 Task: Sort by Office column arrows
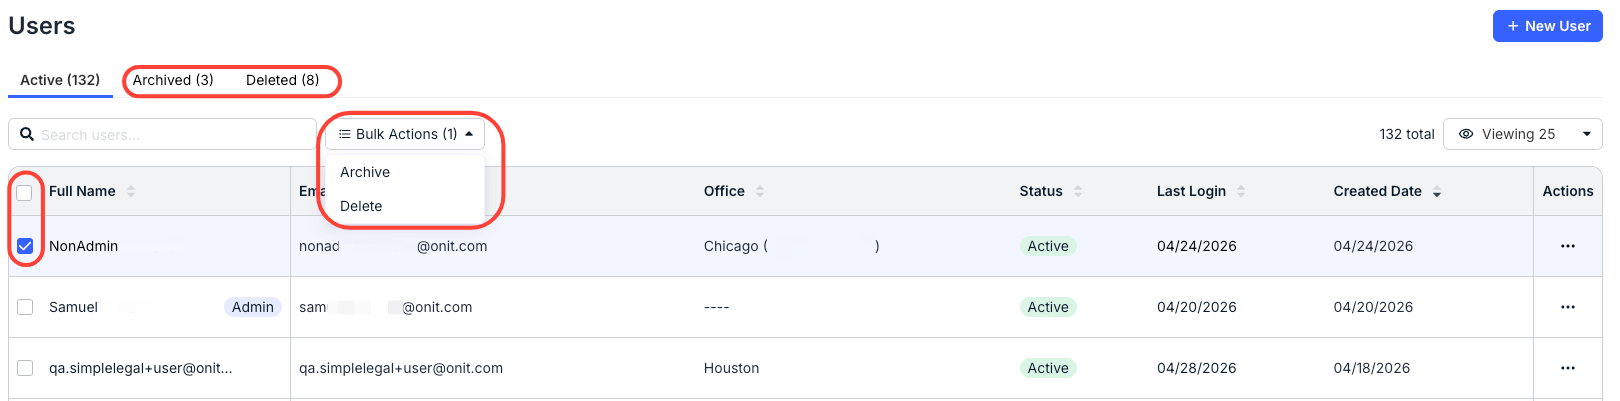point(760,191)
